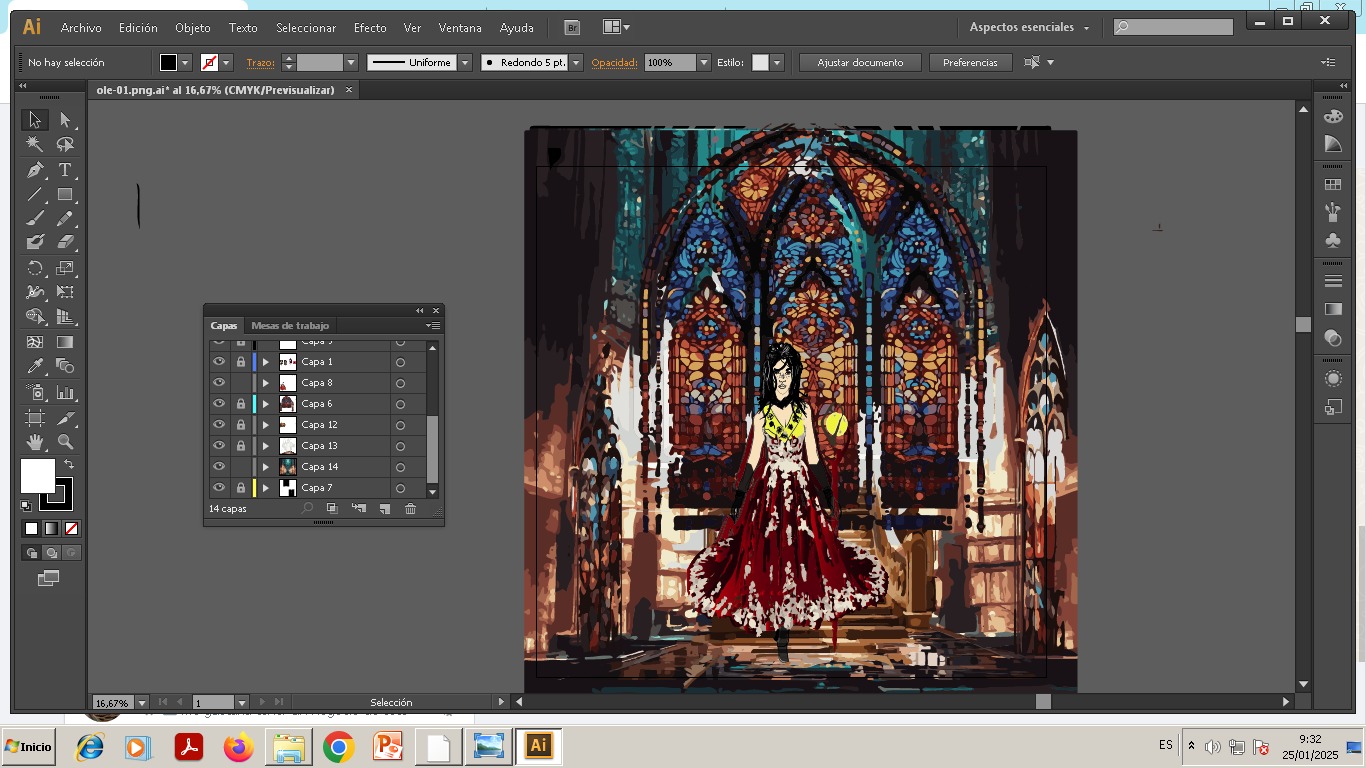Select the Free Transform tool

tap(65, 292)
